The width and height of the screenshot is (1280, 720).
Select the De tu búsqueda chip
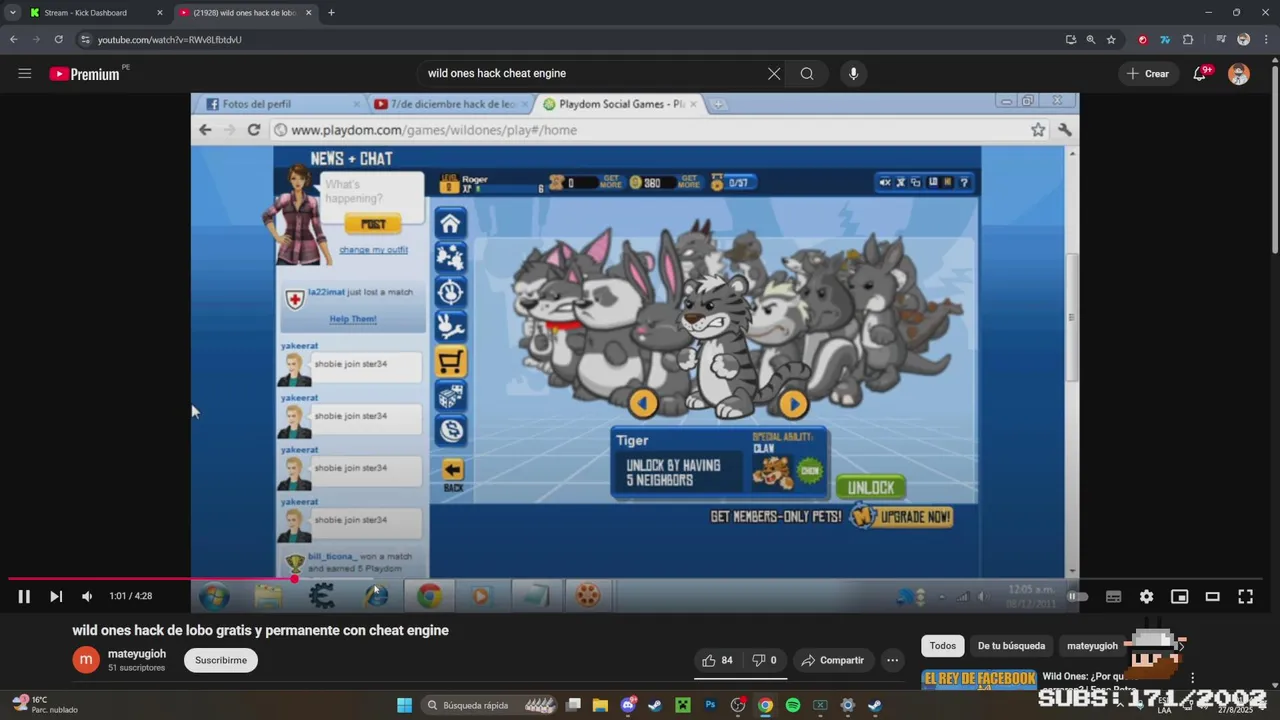point(1011,646)
